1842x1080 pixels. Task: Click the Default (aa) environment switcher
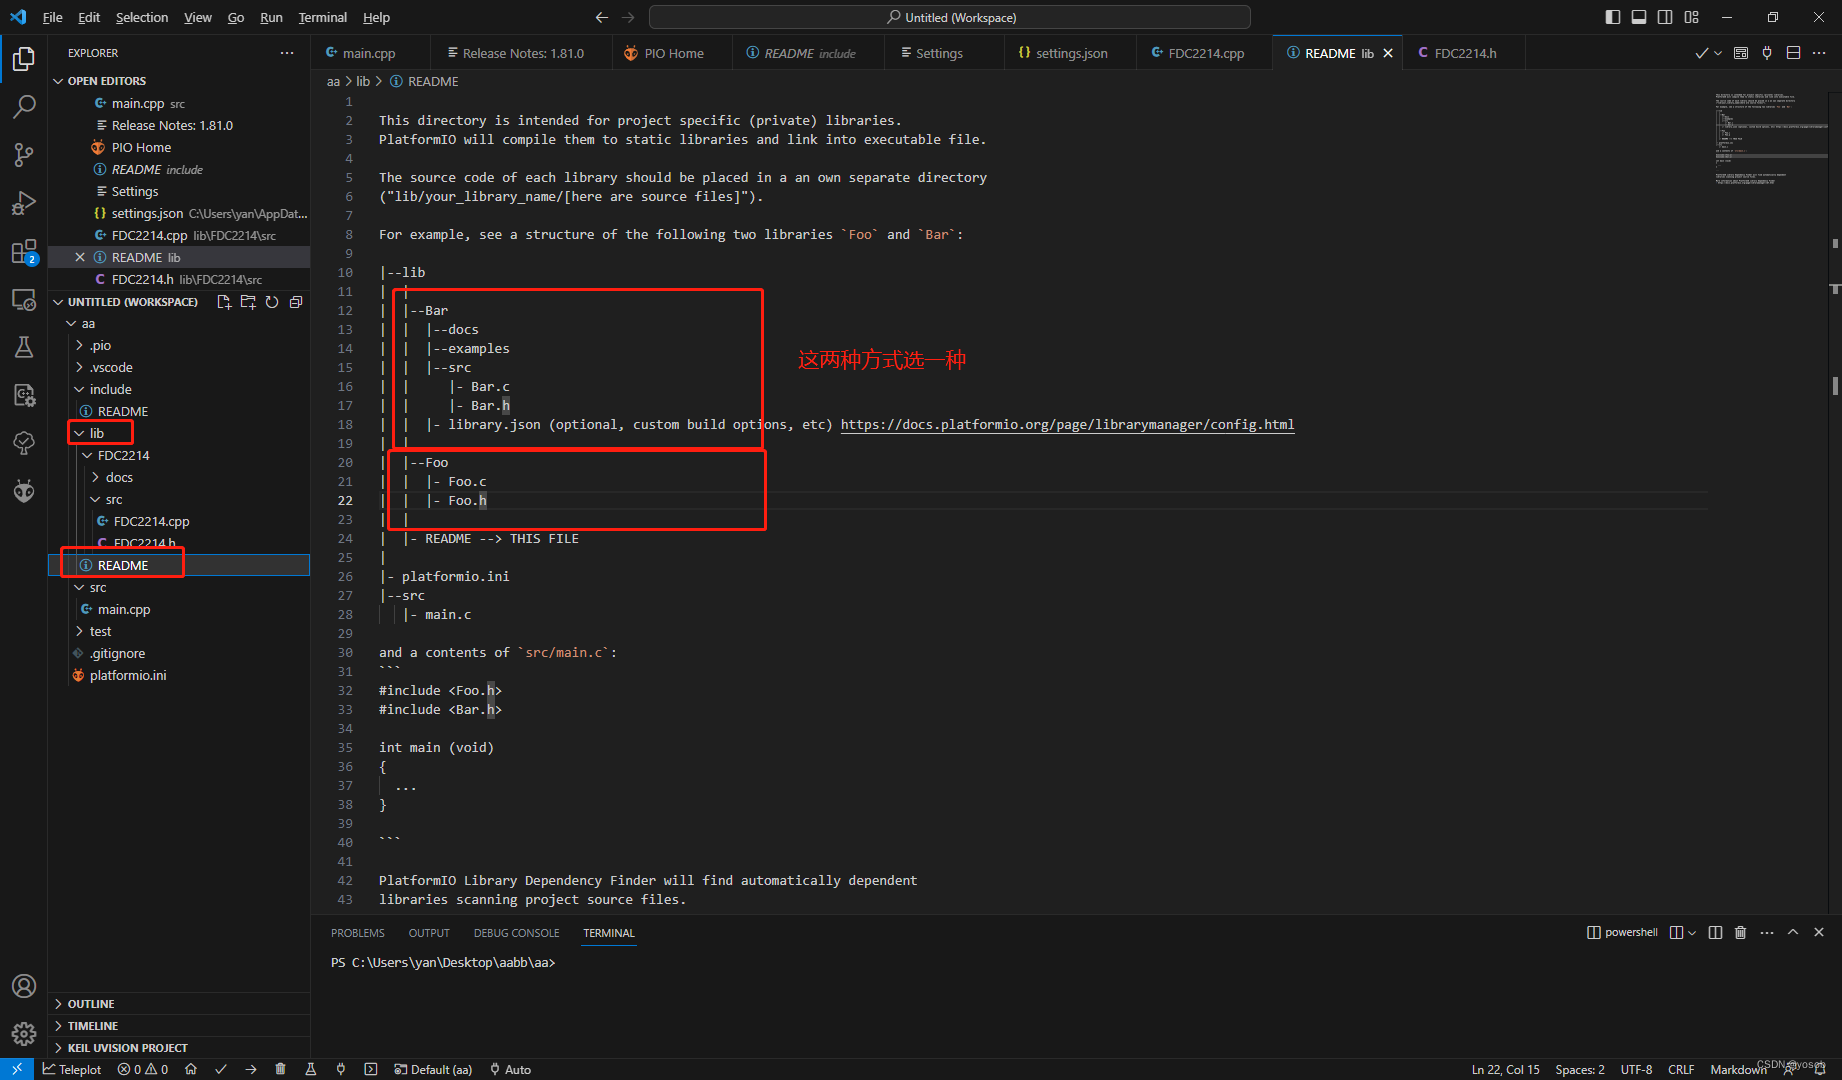pos(433,1069)
